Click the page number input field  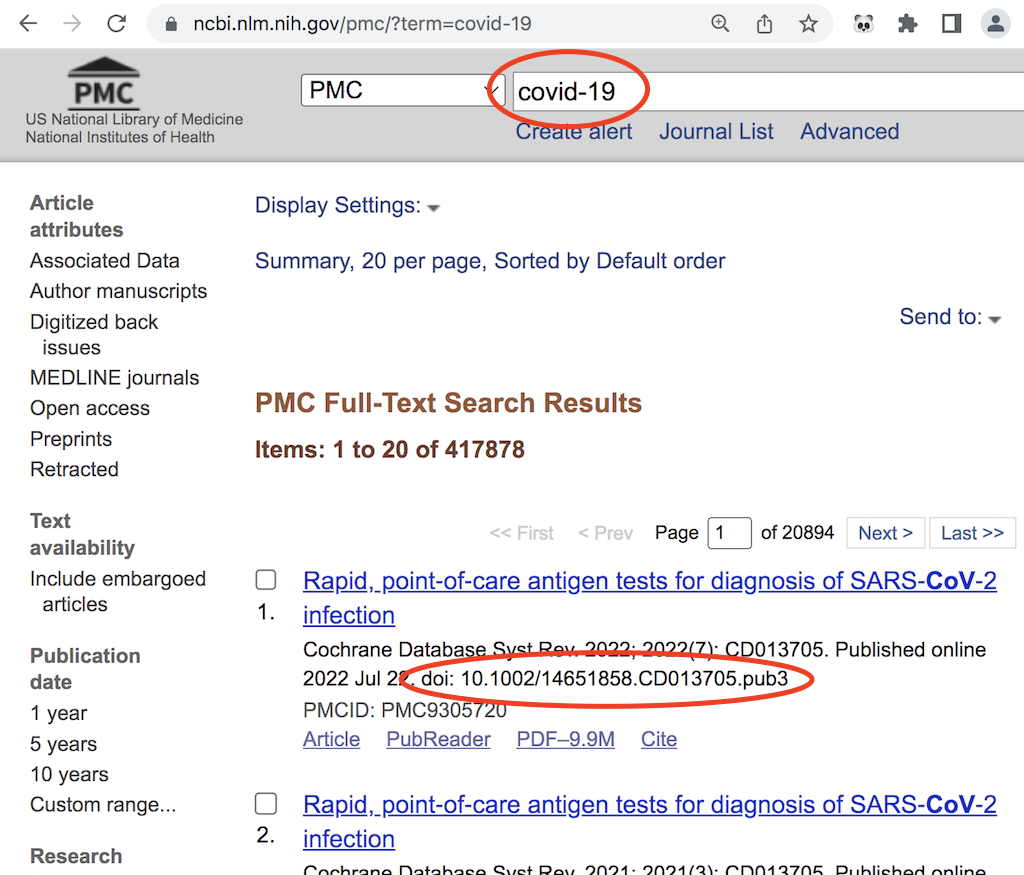[x=729, y=533]
